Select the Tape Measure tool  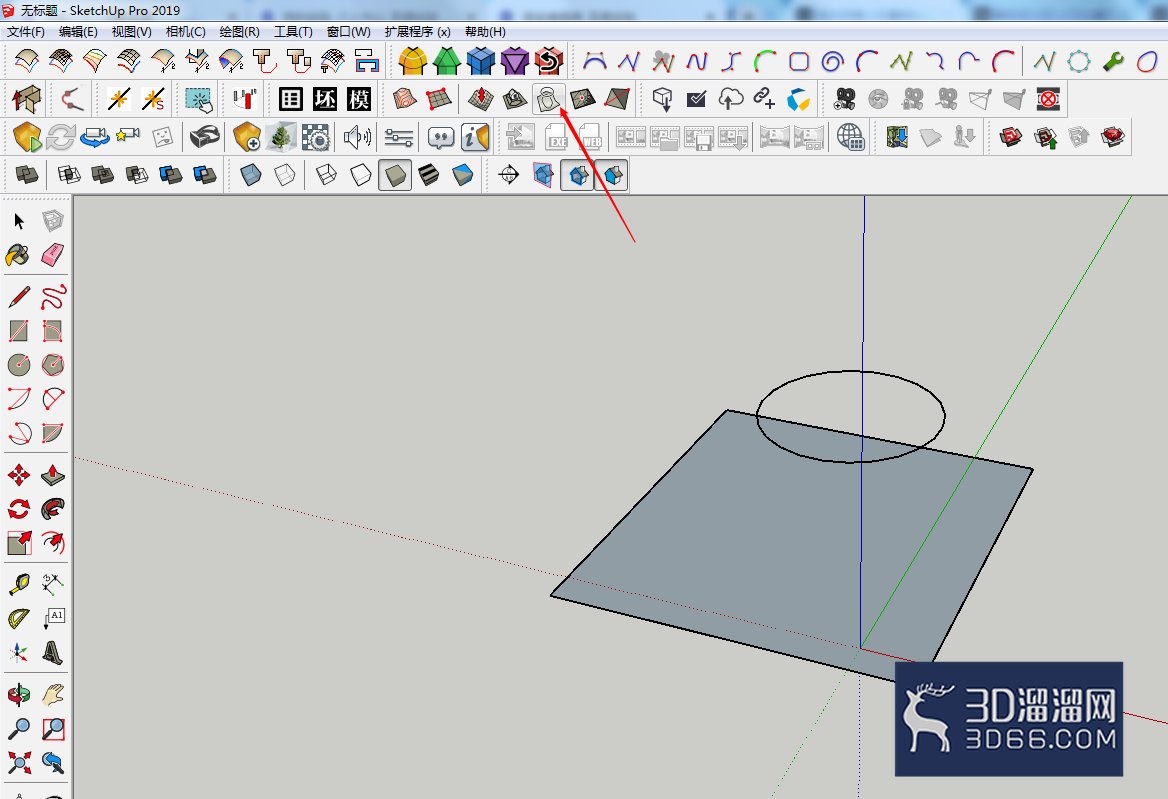coord(19,585)
